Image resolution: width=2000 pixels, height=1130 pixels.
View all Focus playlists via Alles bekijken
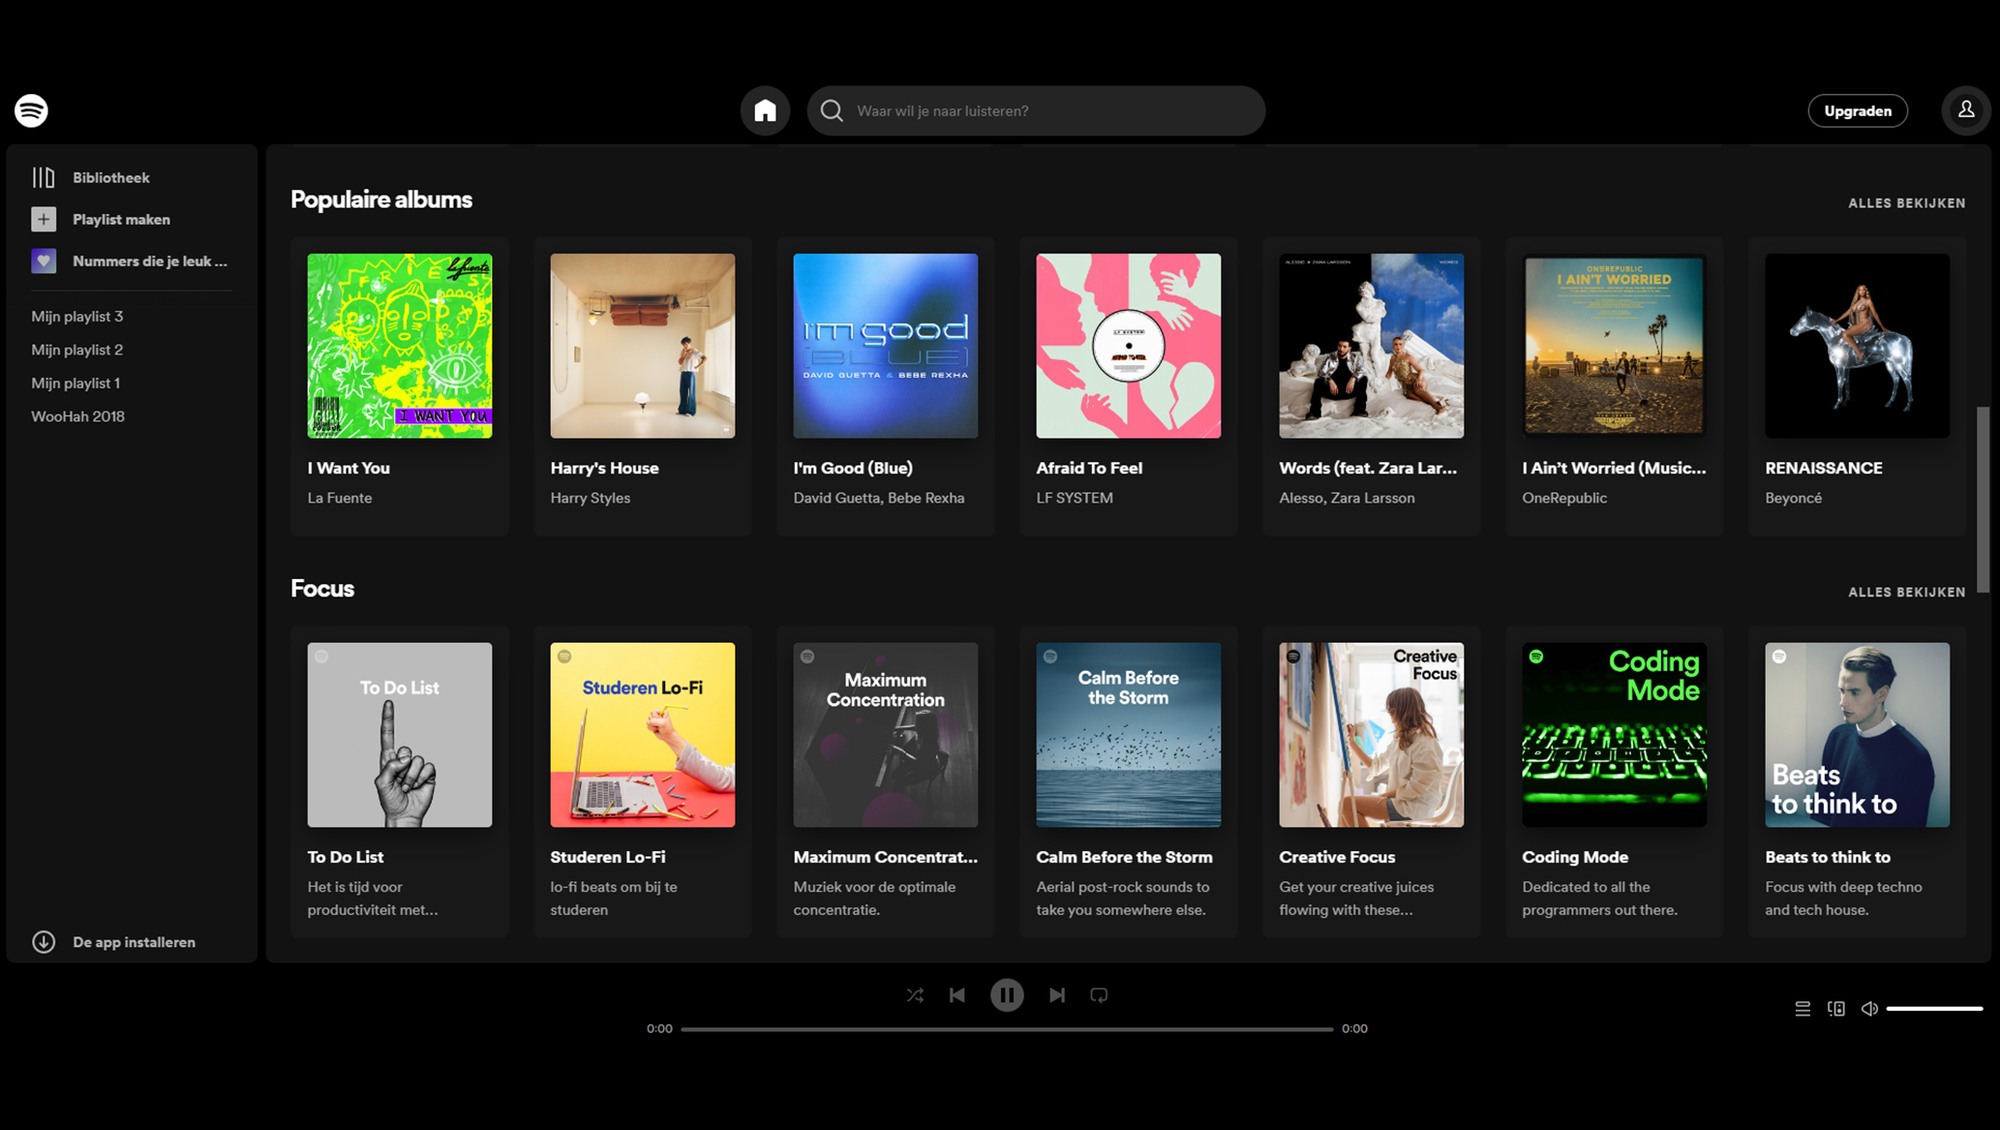click(1906, 592)
